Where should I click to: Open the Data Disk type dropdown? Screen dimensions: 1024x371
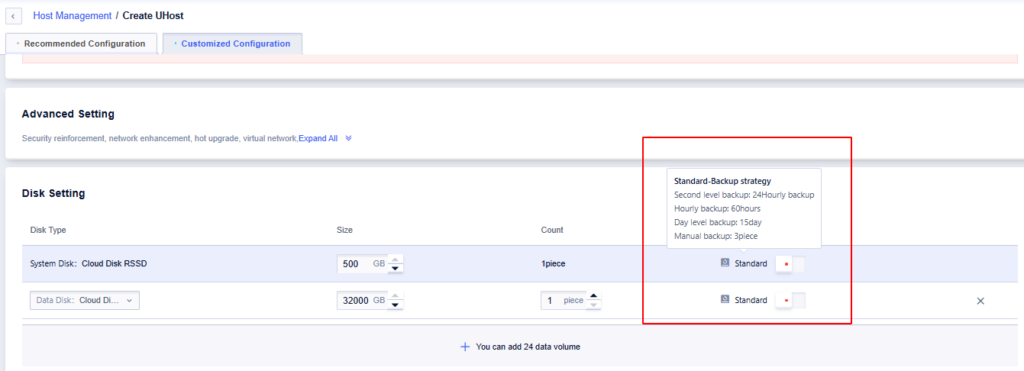click(x=85, y=300)
